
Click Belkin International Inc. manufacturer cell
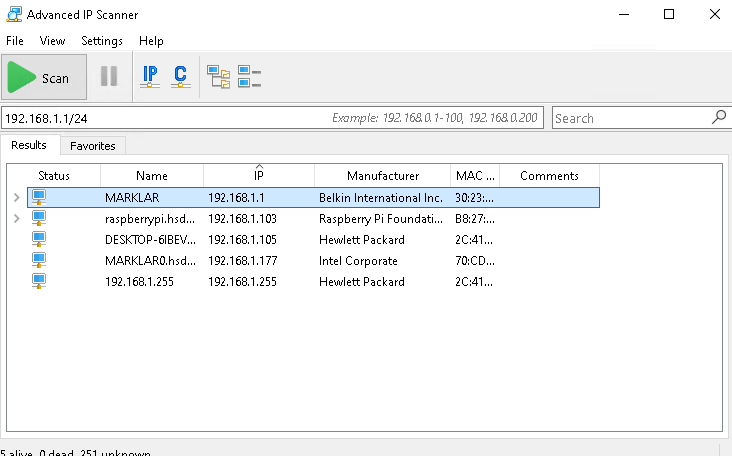coord(381,198)
